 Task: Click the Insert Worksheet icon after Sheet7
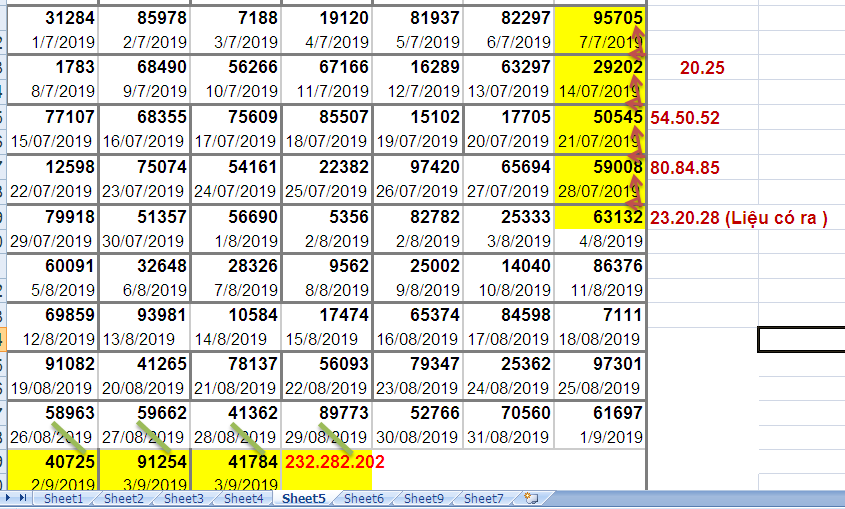tap(531, 498)
